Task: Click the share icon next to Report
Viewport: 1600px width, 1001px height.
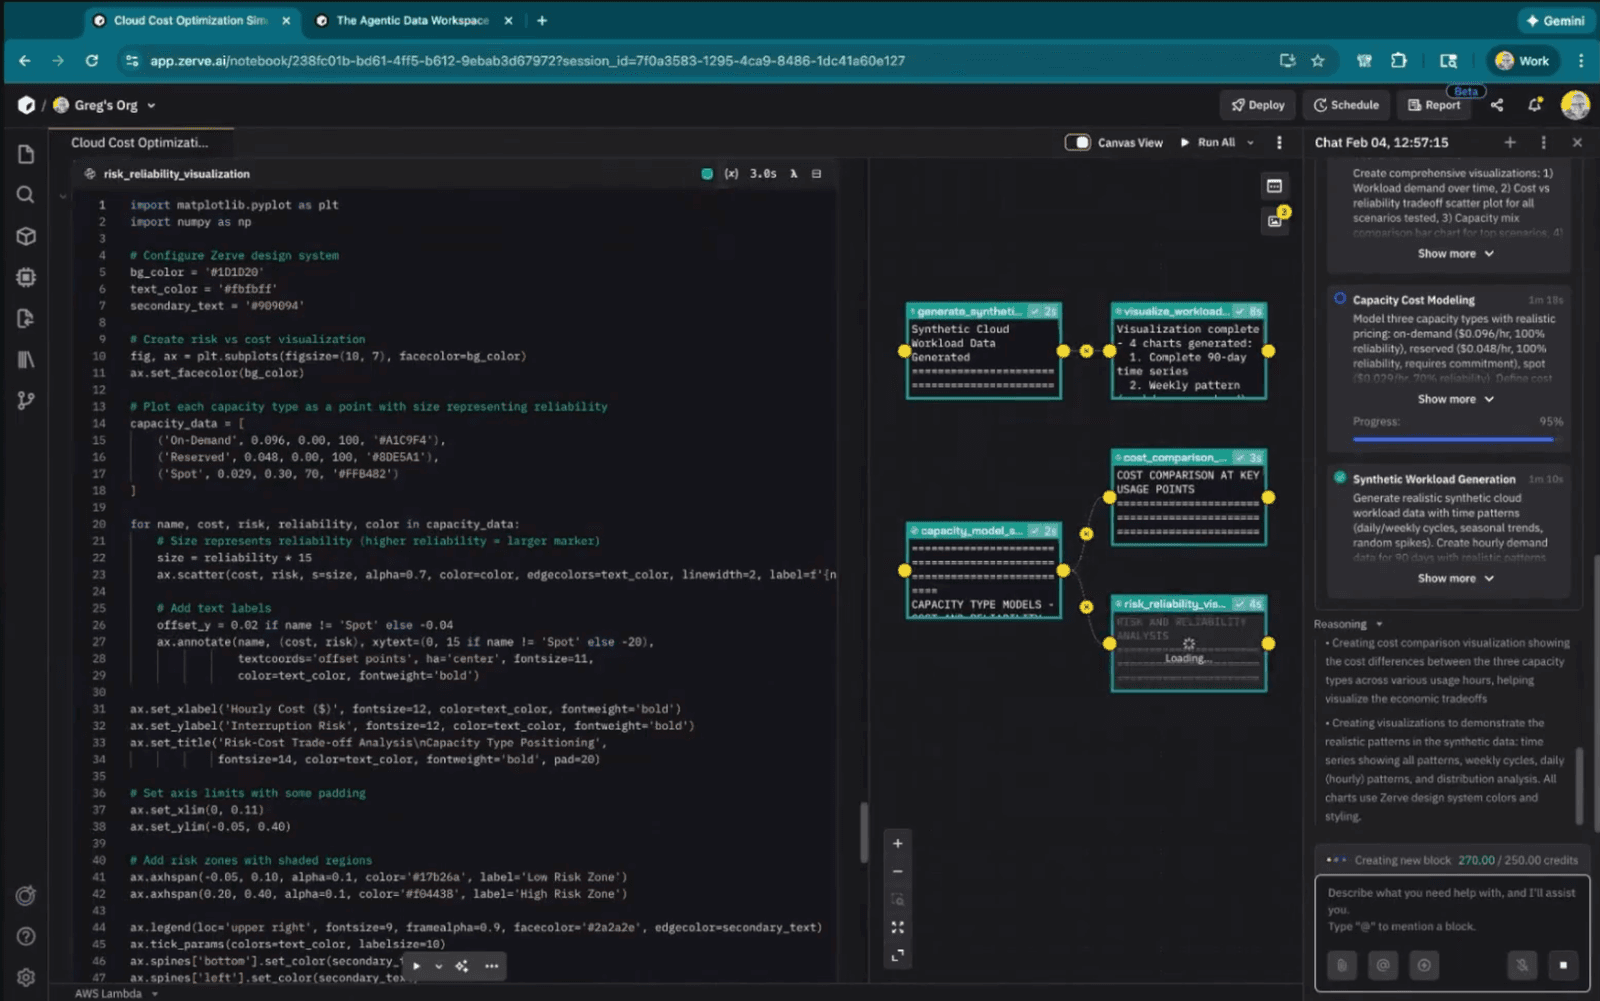Action: coord(1497,104)
